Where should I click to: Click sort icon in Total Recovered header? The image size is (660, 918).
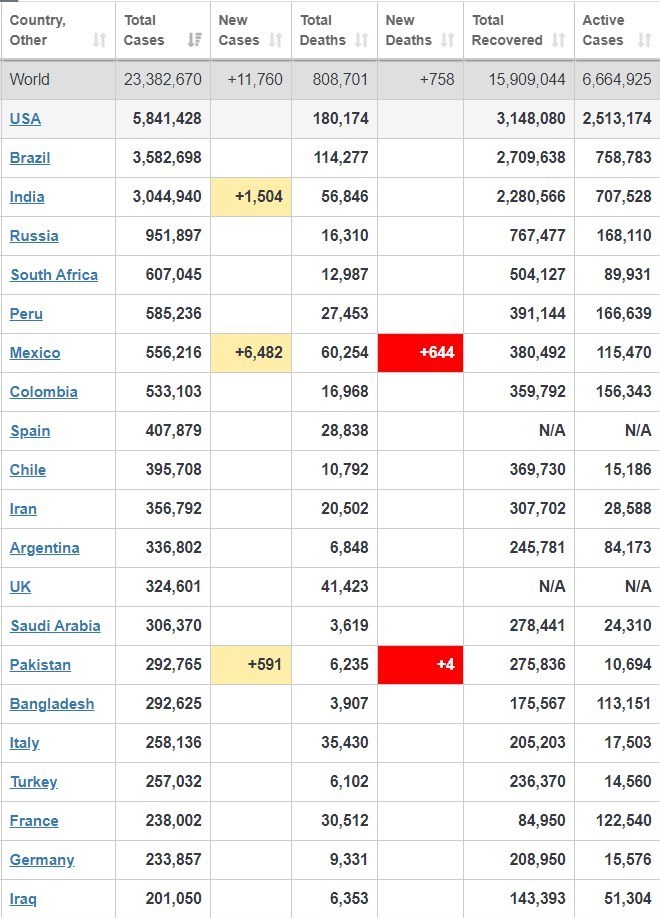558,40
